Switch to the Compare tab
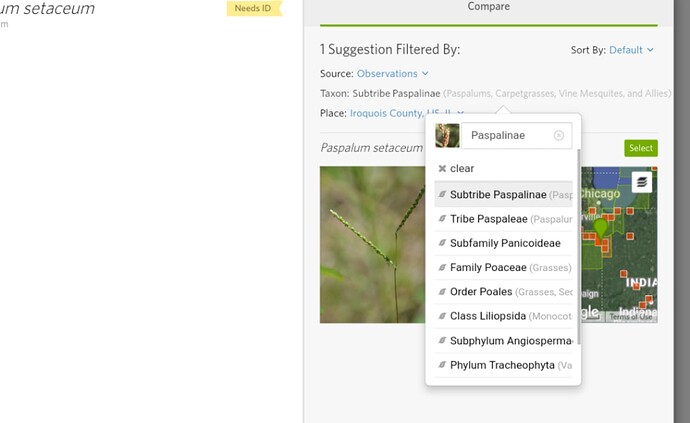Viewport: 690px width, 423px height. pos(488,7)
